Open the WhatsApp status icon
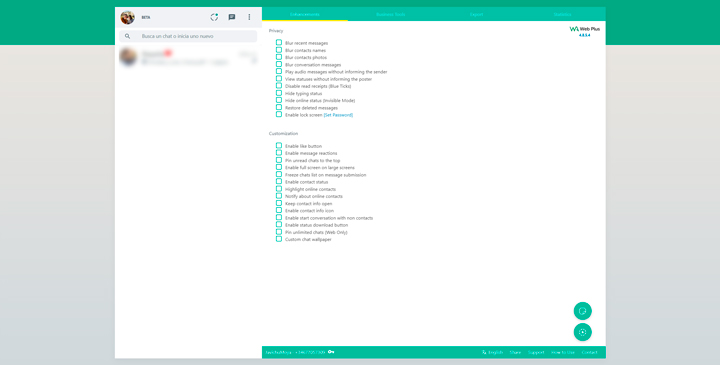The height and width of the screenshot is (365, 720). pyautogui.click(x=214, y=17)
